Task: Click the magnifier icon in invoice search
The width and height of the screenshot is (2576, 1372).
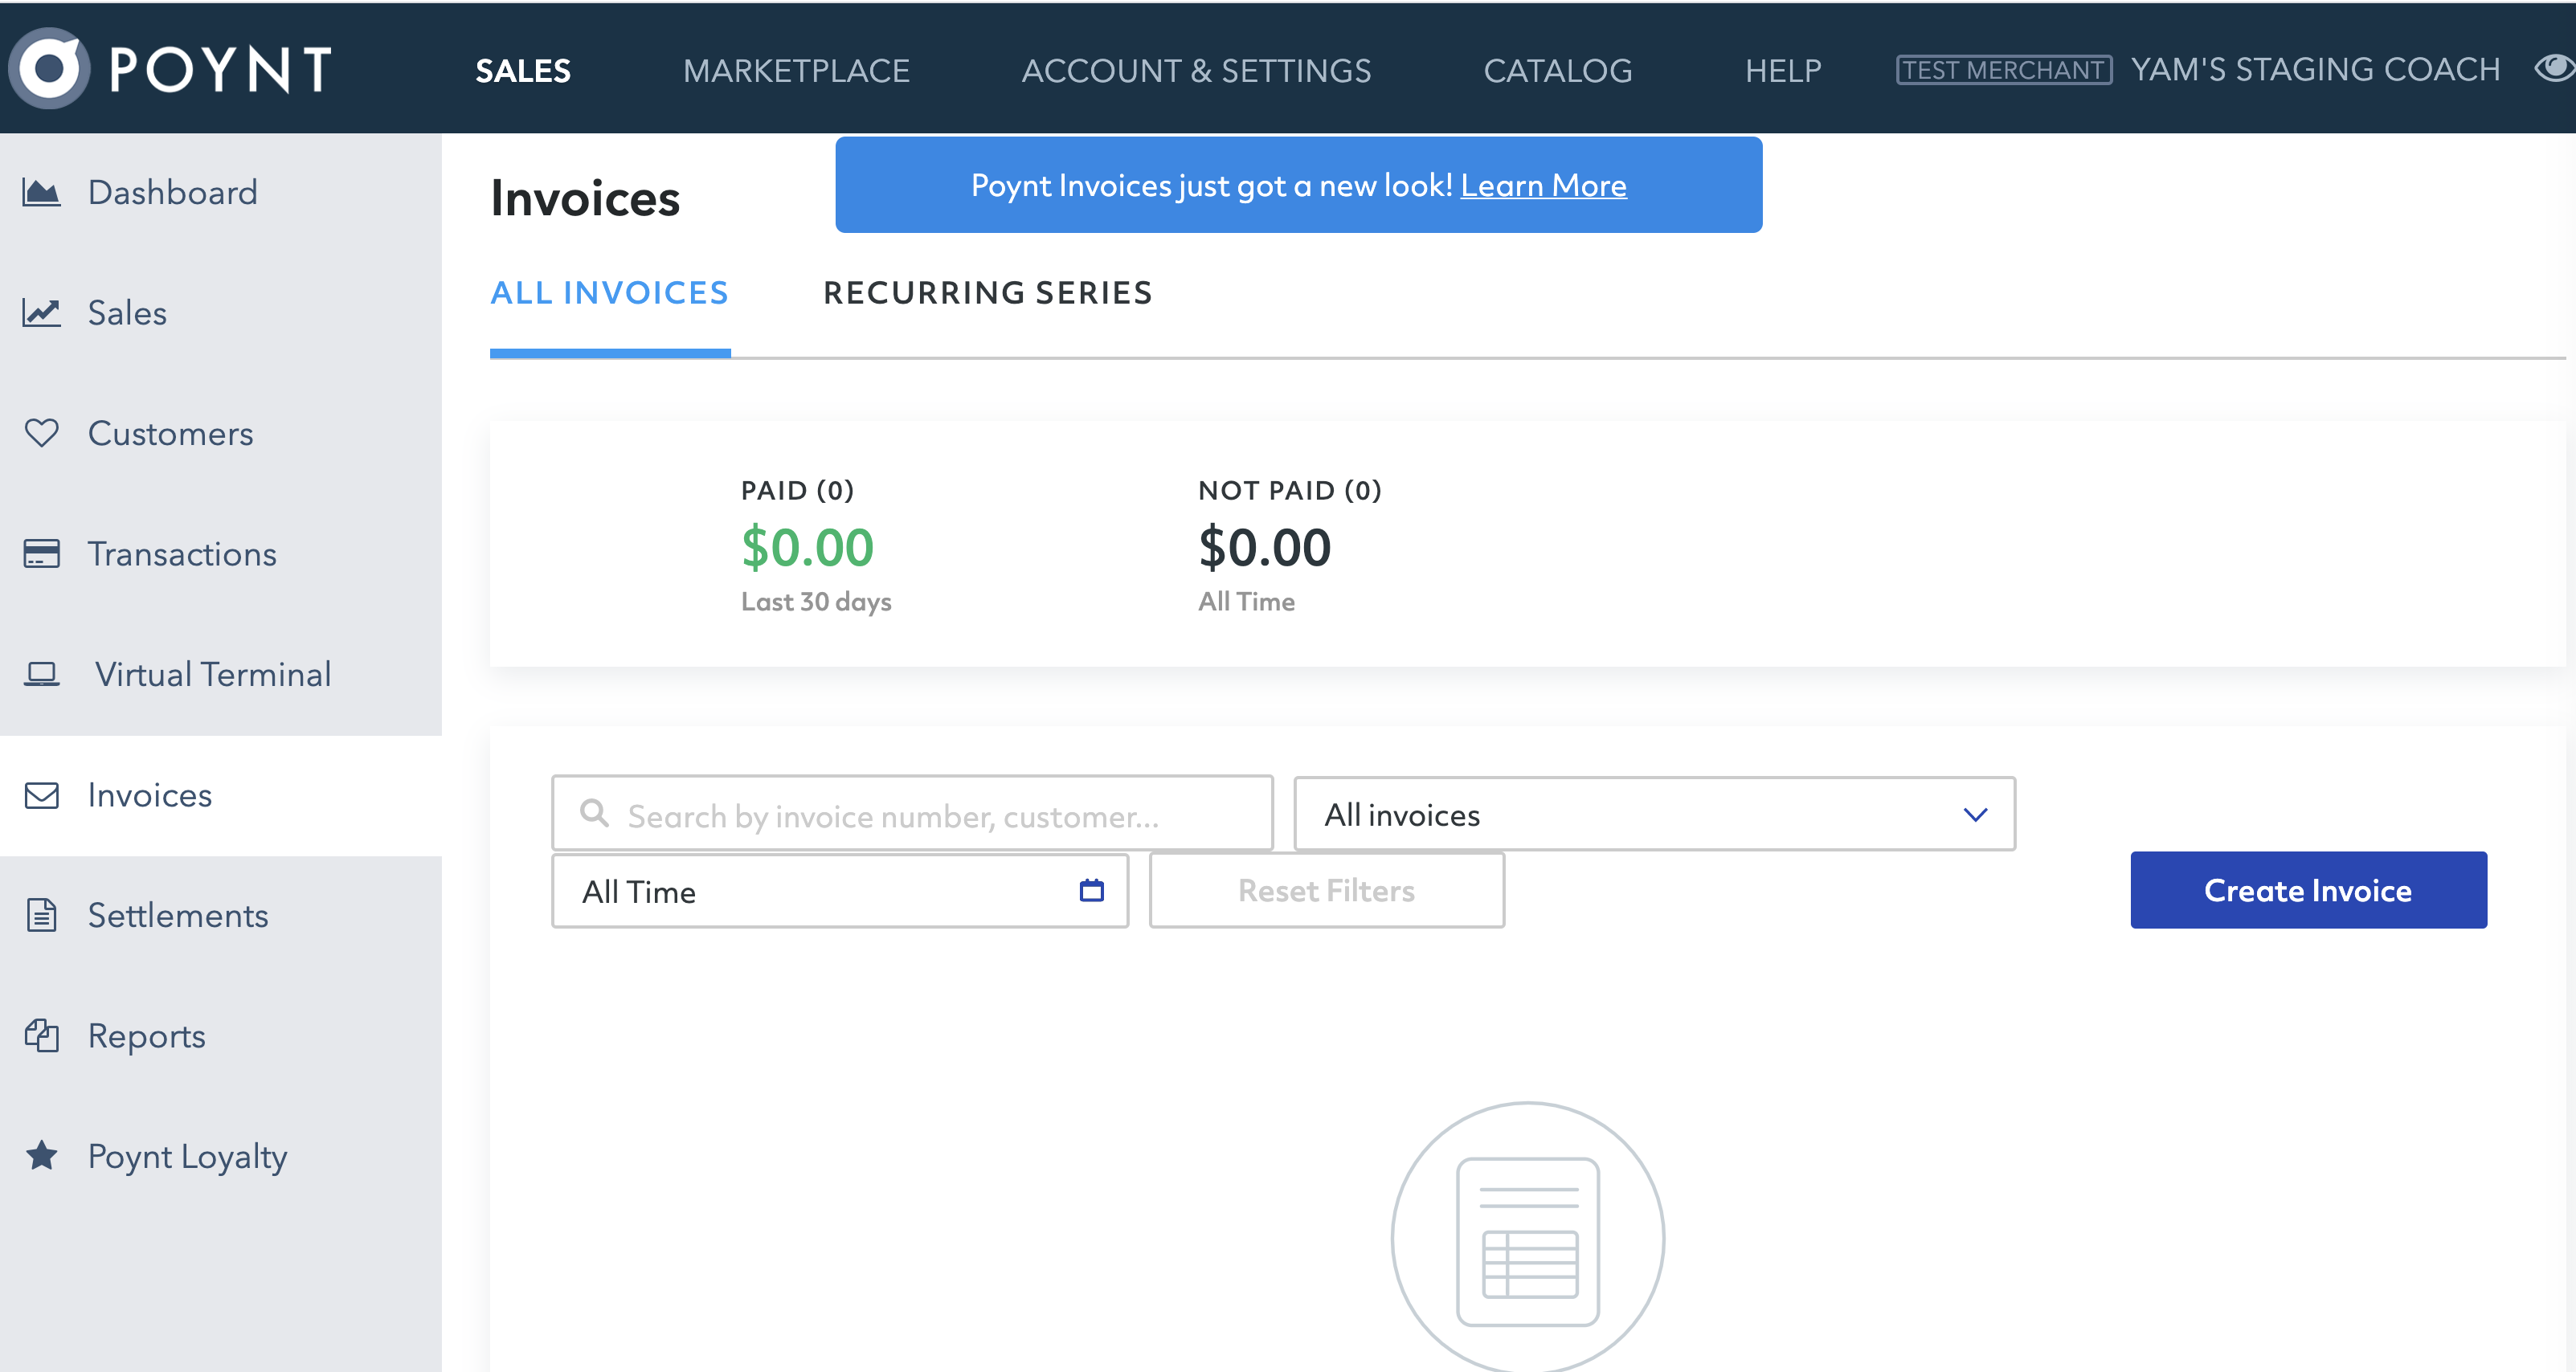Action: coord(595,813)
